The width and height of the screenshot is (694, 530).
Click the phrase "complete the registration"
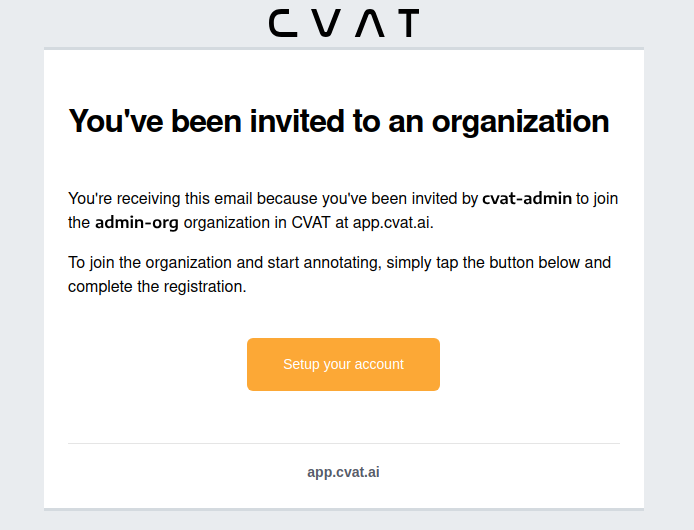coord(155,286)
